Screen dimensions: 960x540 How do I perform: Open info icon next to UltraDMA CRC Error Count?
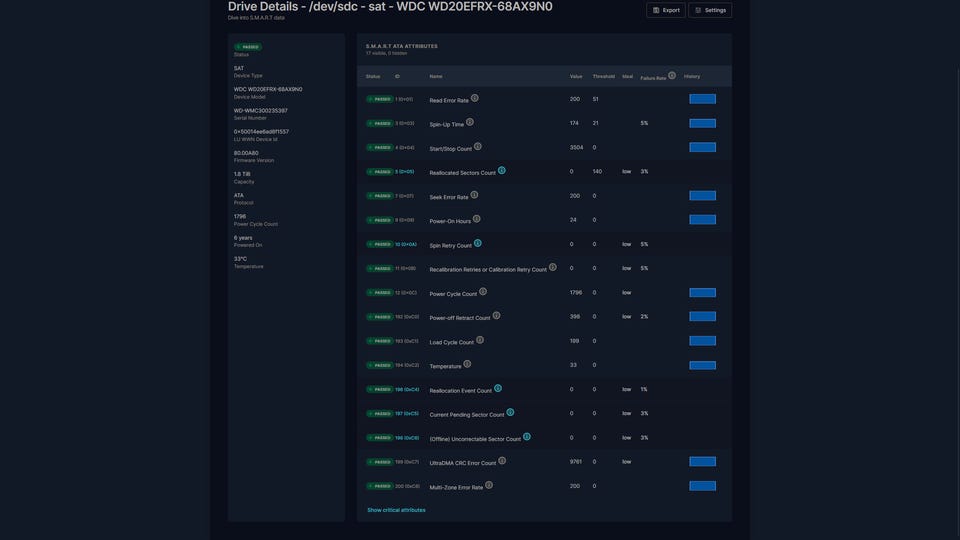502,460
